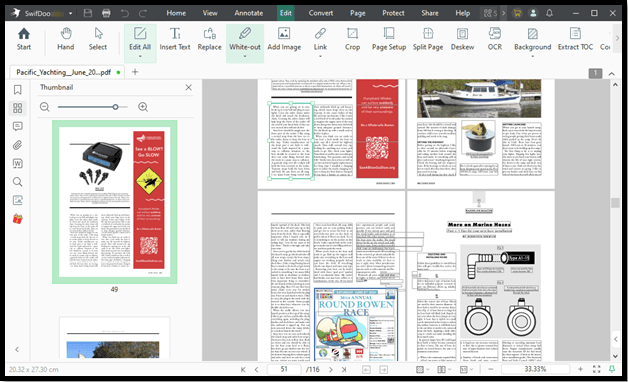This screenshot has height=382, width=628.
Task: Select the Hand tool
Action: click(66, 39)
